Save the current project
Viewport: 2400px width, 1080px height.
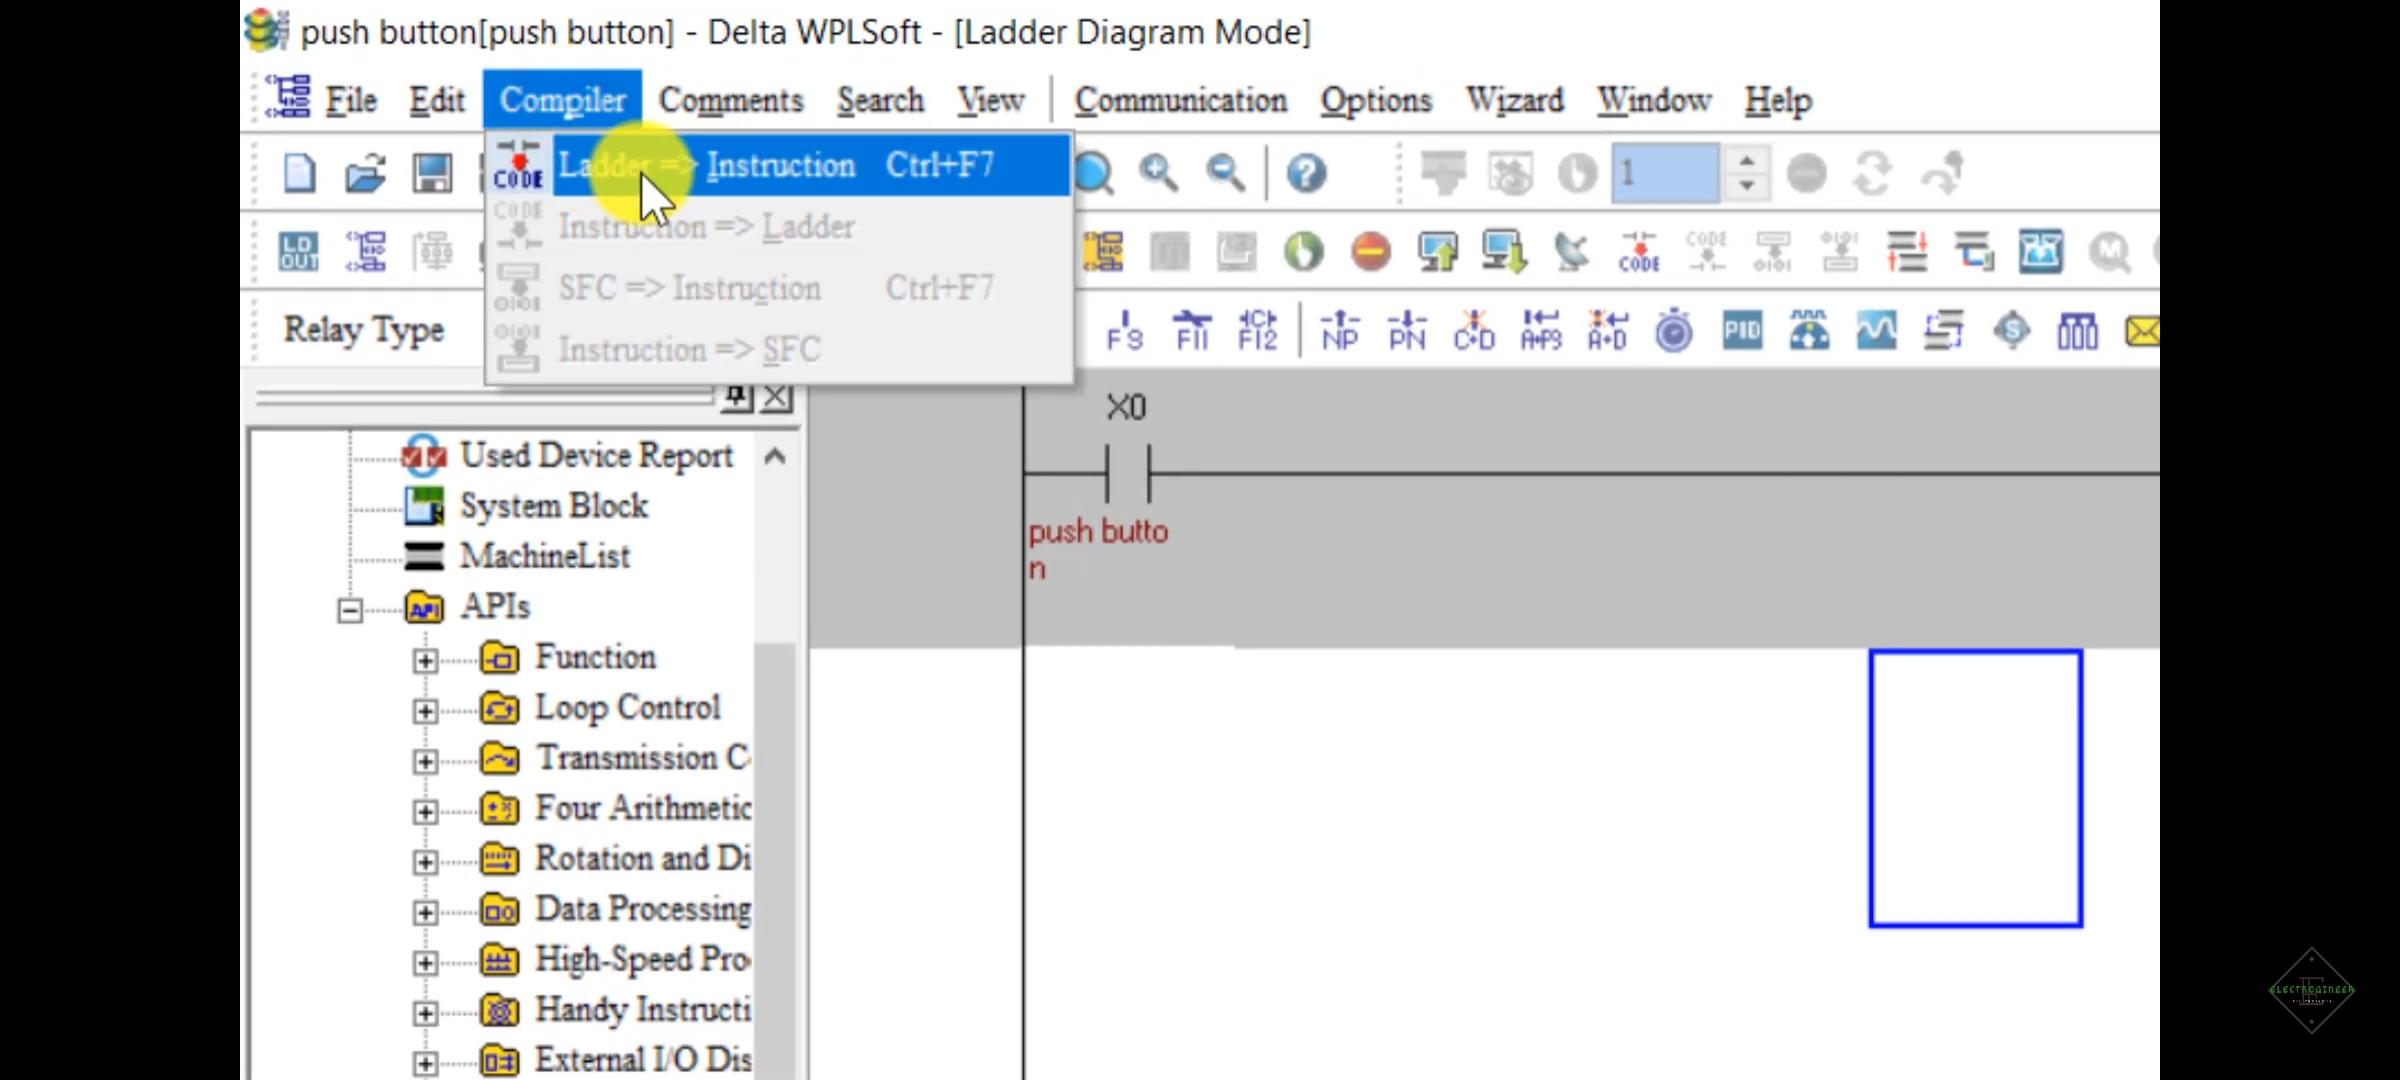[x=430, y=172]
